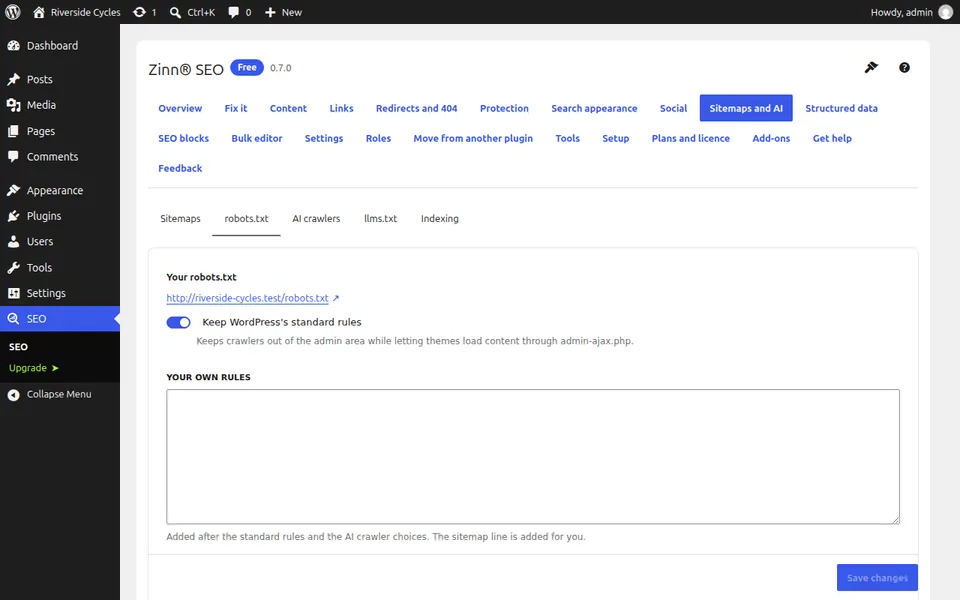Viewport: 960px width, 600px height.
Task: Open the Structured data tab
Action: (841, 108)
